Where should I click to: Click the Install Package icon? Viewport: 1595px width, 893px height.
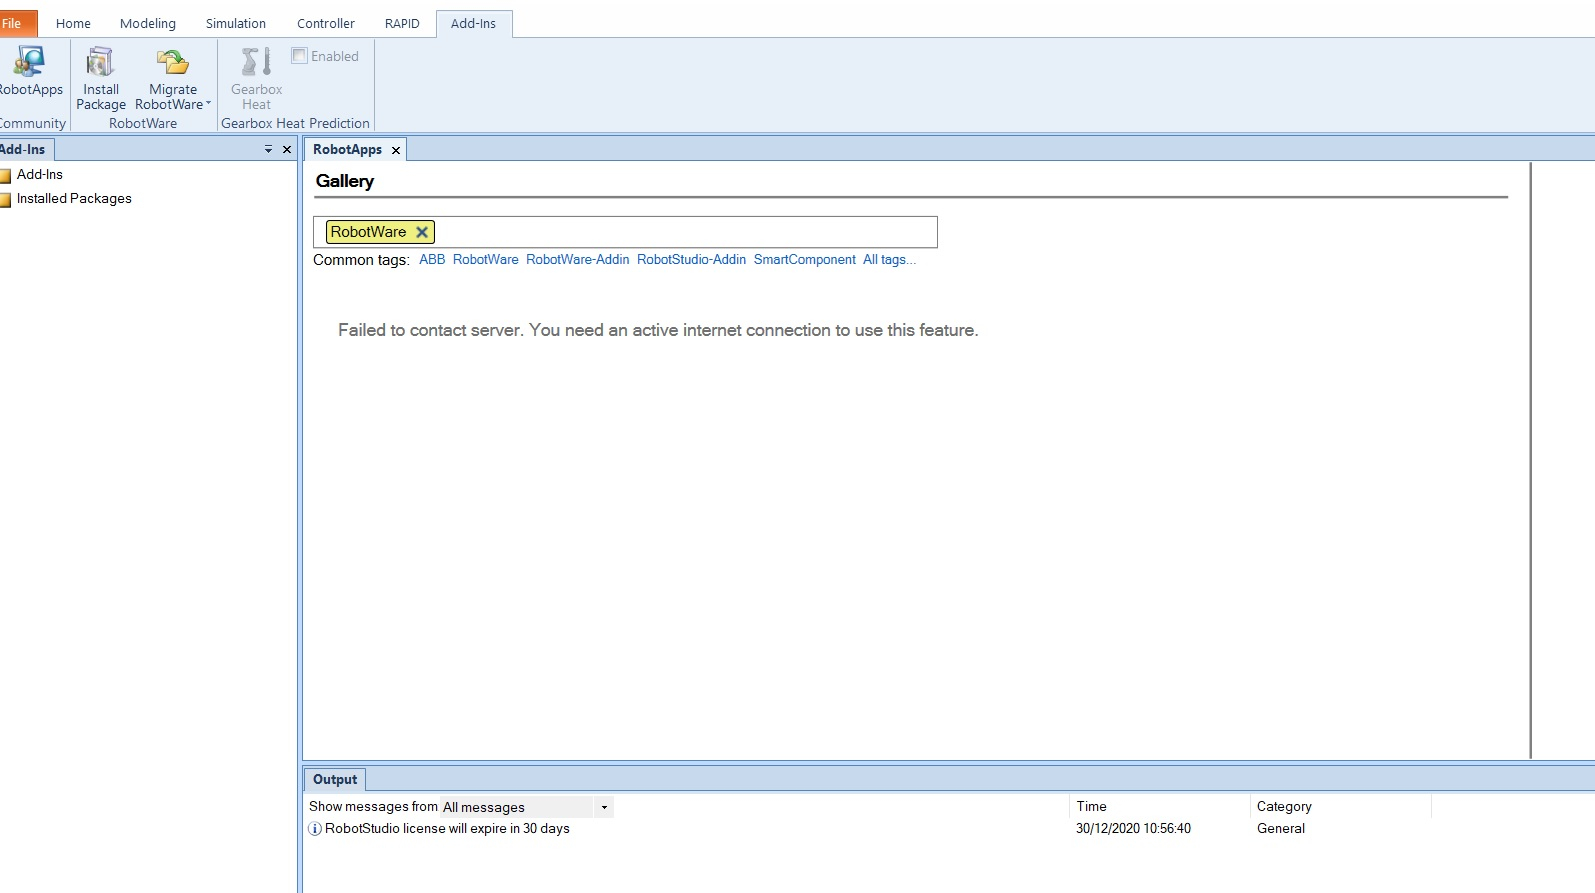(100, 62)
